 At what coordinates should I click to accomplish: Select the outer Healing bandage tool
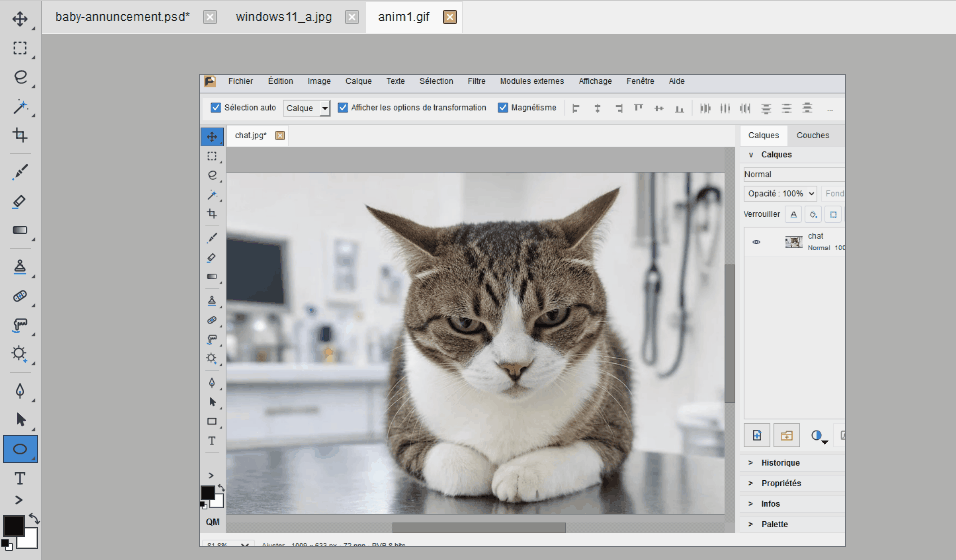(20, 296)
